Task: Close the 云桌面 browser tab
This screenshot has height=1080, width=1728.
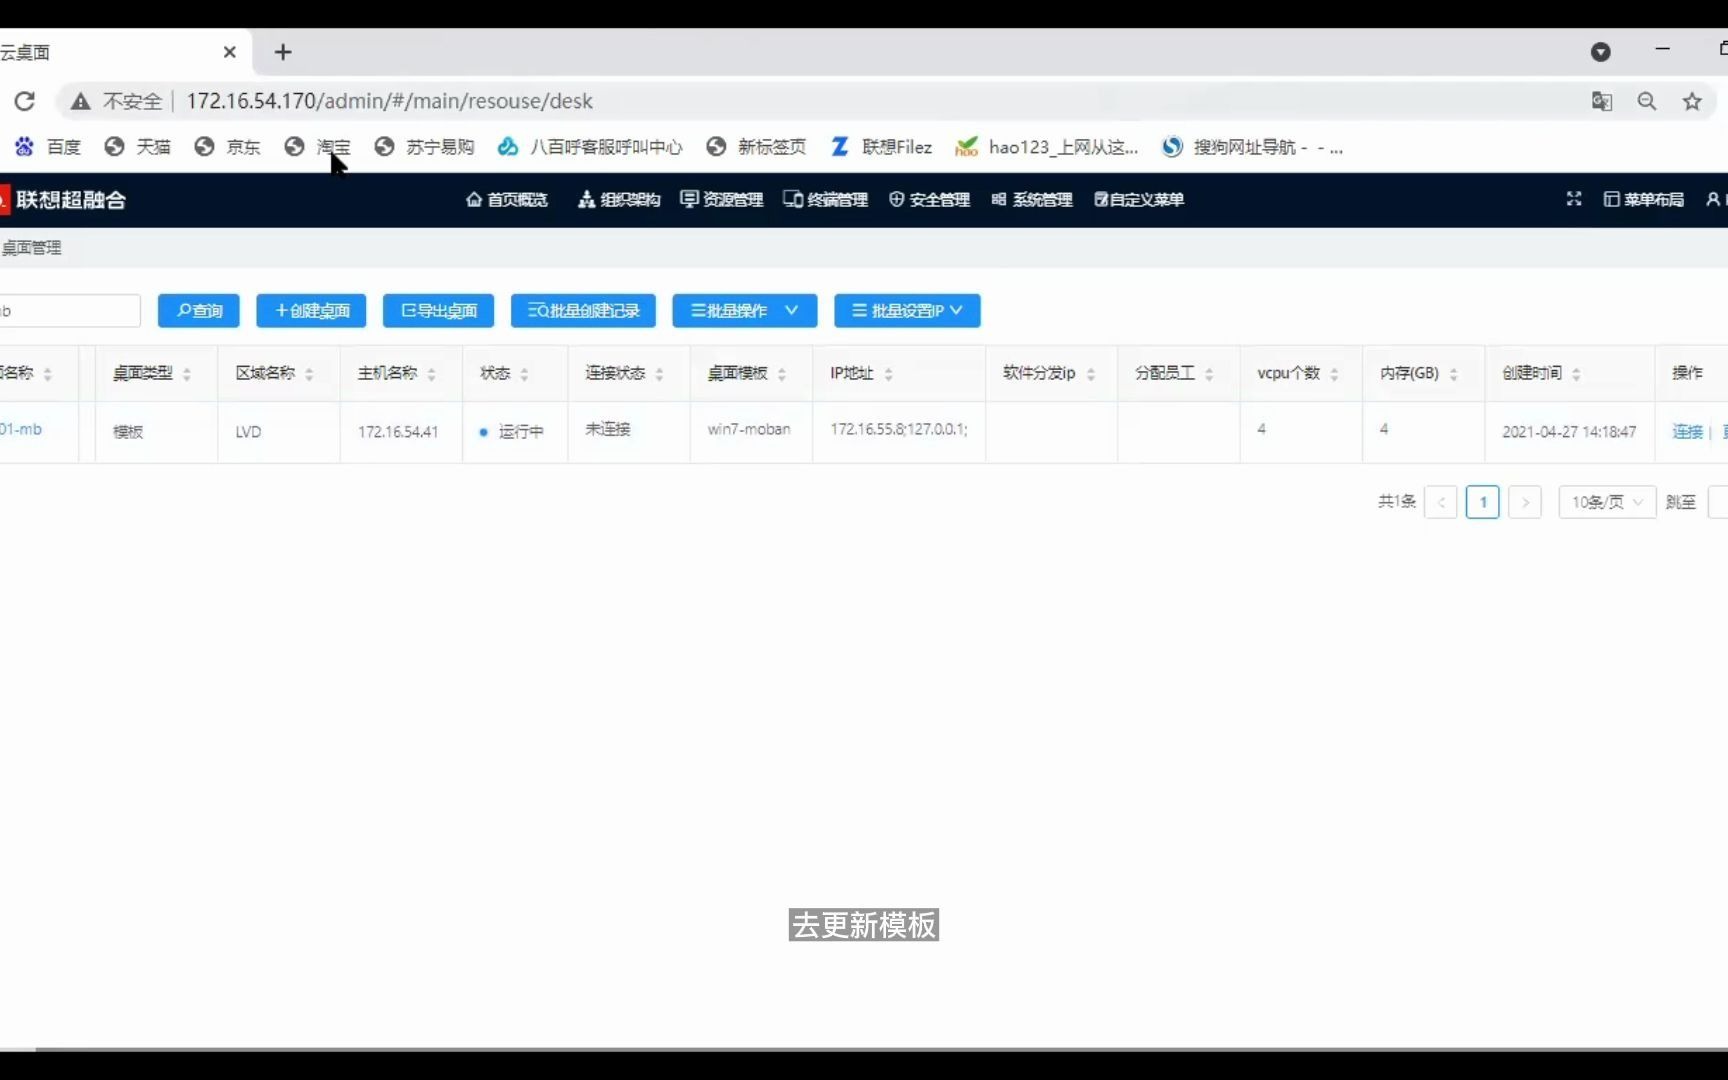Action: click(230, 52)
